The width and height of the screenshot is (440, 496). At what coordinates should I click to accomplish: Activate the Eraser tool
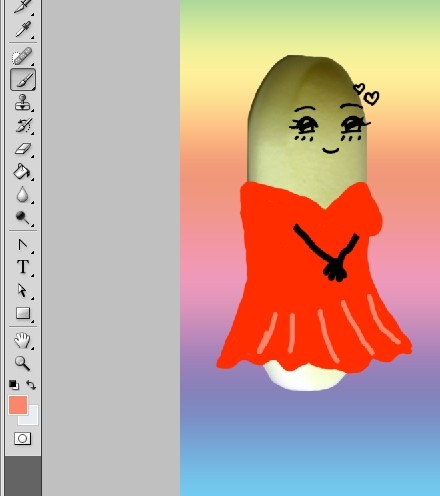pos(23,149)
